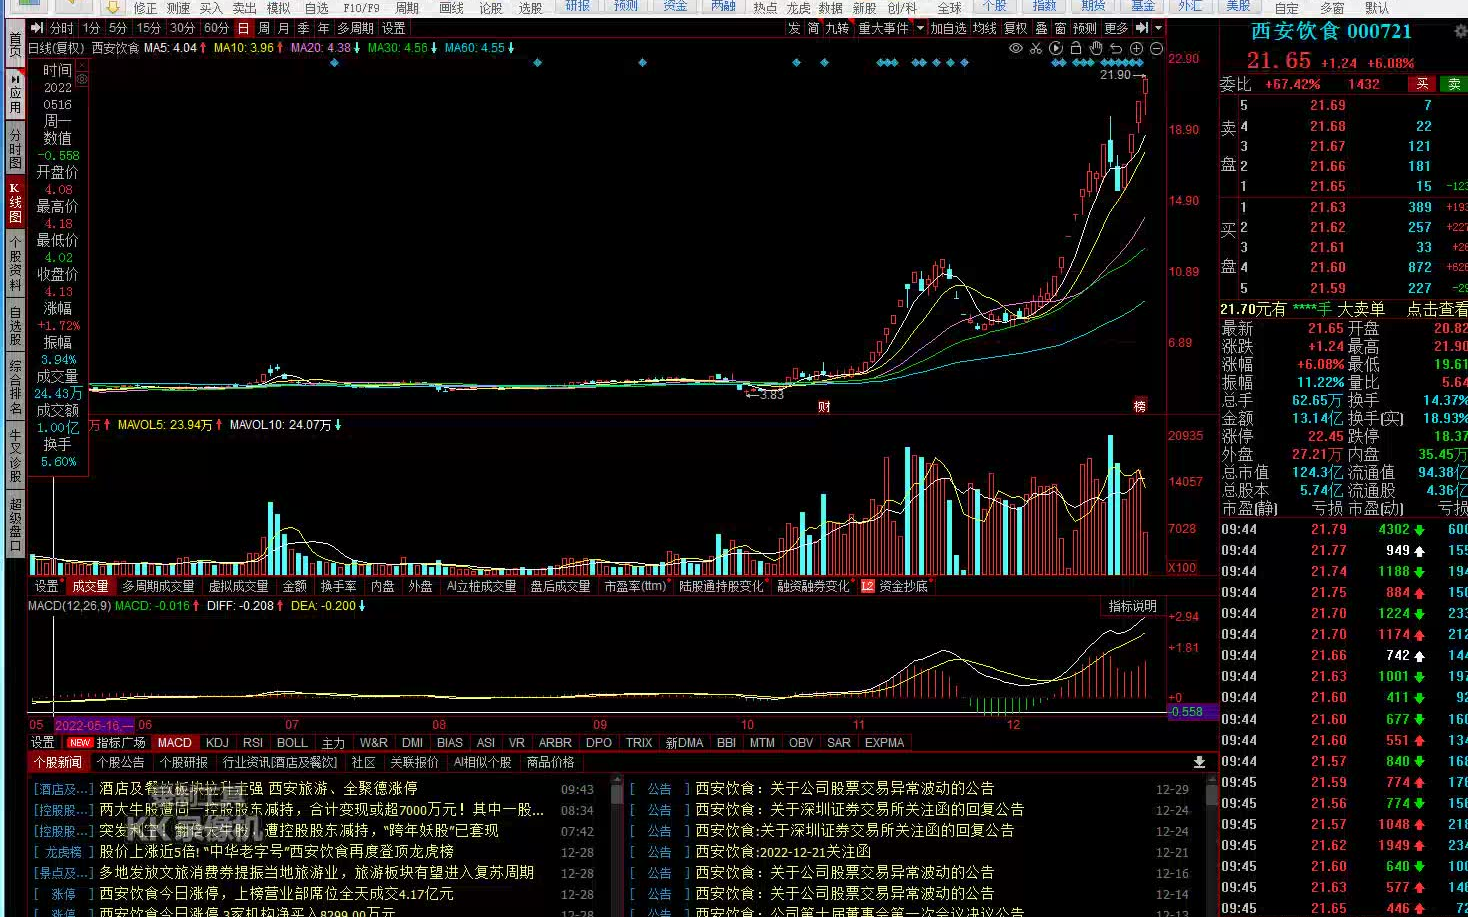Expand the dropdown arrow at toolbar's far right
The image size is (1468, 917).
pos(1159,28)
